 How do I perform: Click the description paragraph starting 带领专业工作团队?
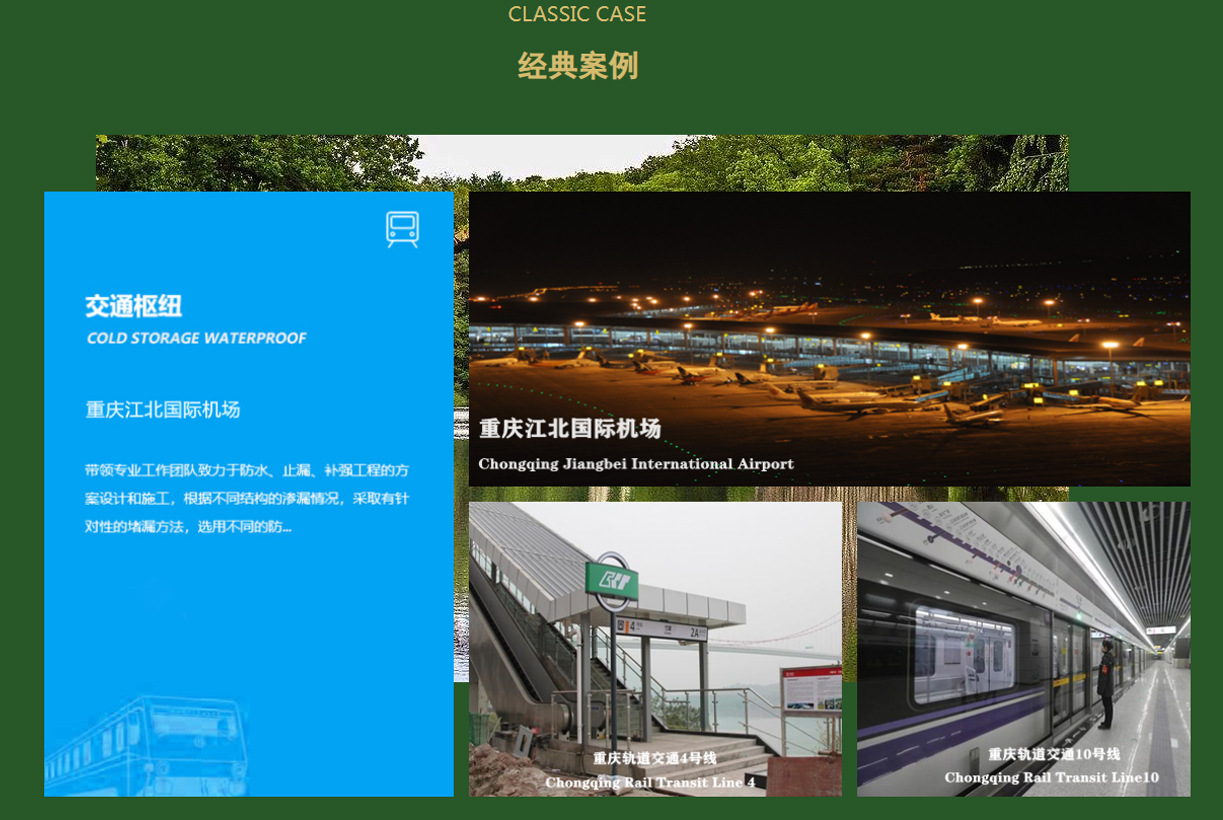[x=247, y=498]
